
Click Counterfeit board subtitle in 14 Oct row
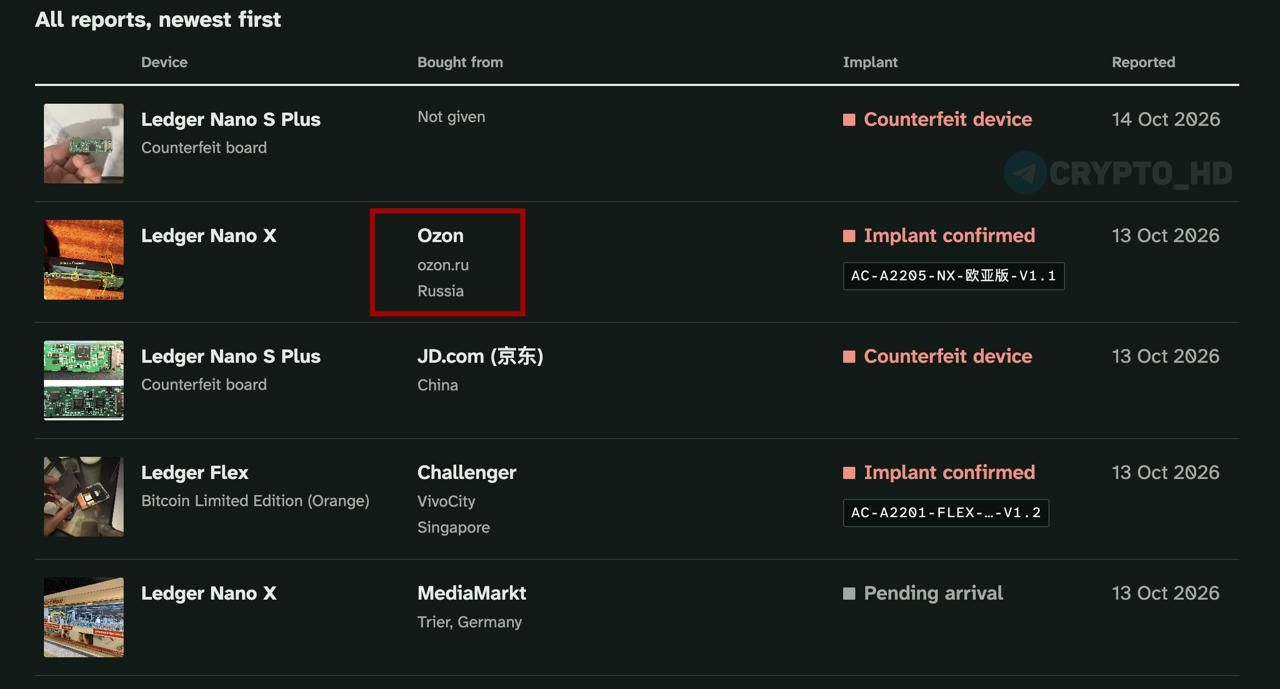[204, 148]
